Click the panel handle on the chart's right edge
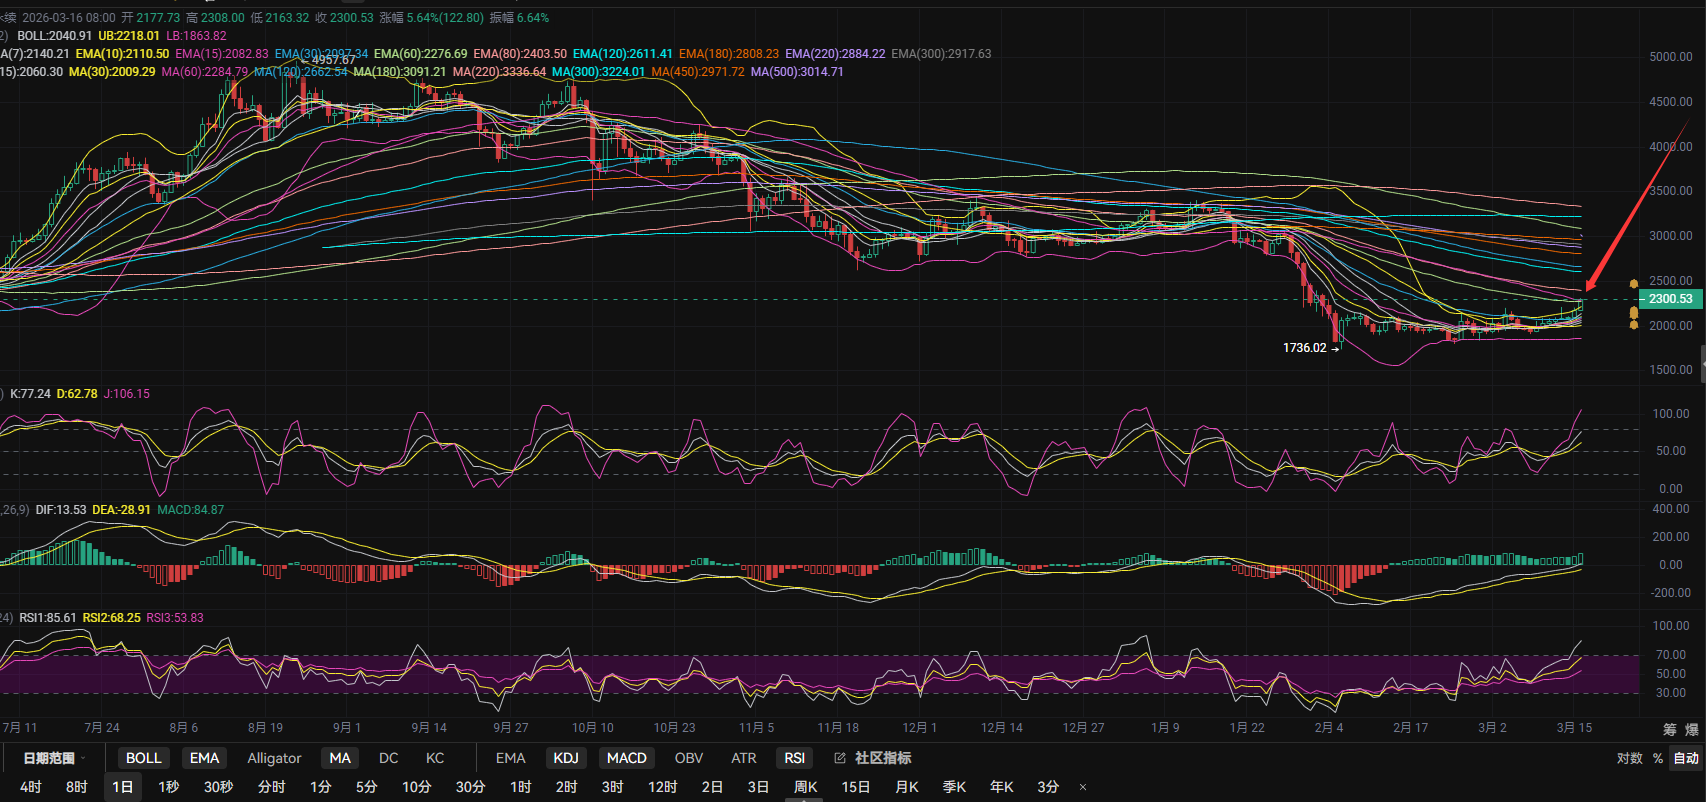Viewport: 1706px width, 802px height. (1702, 362)
